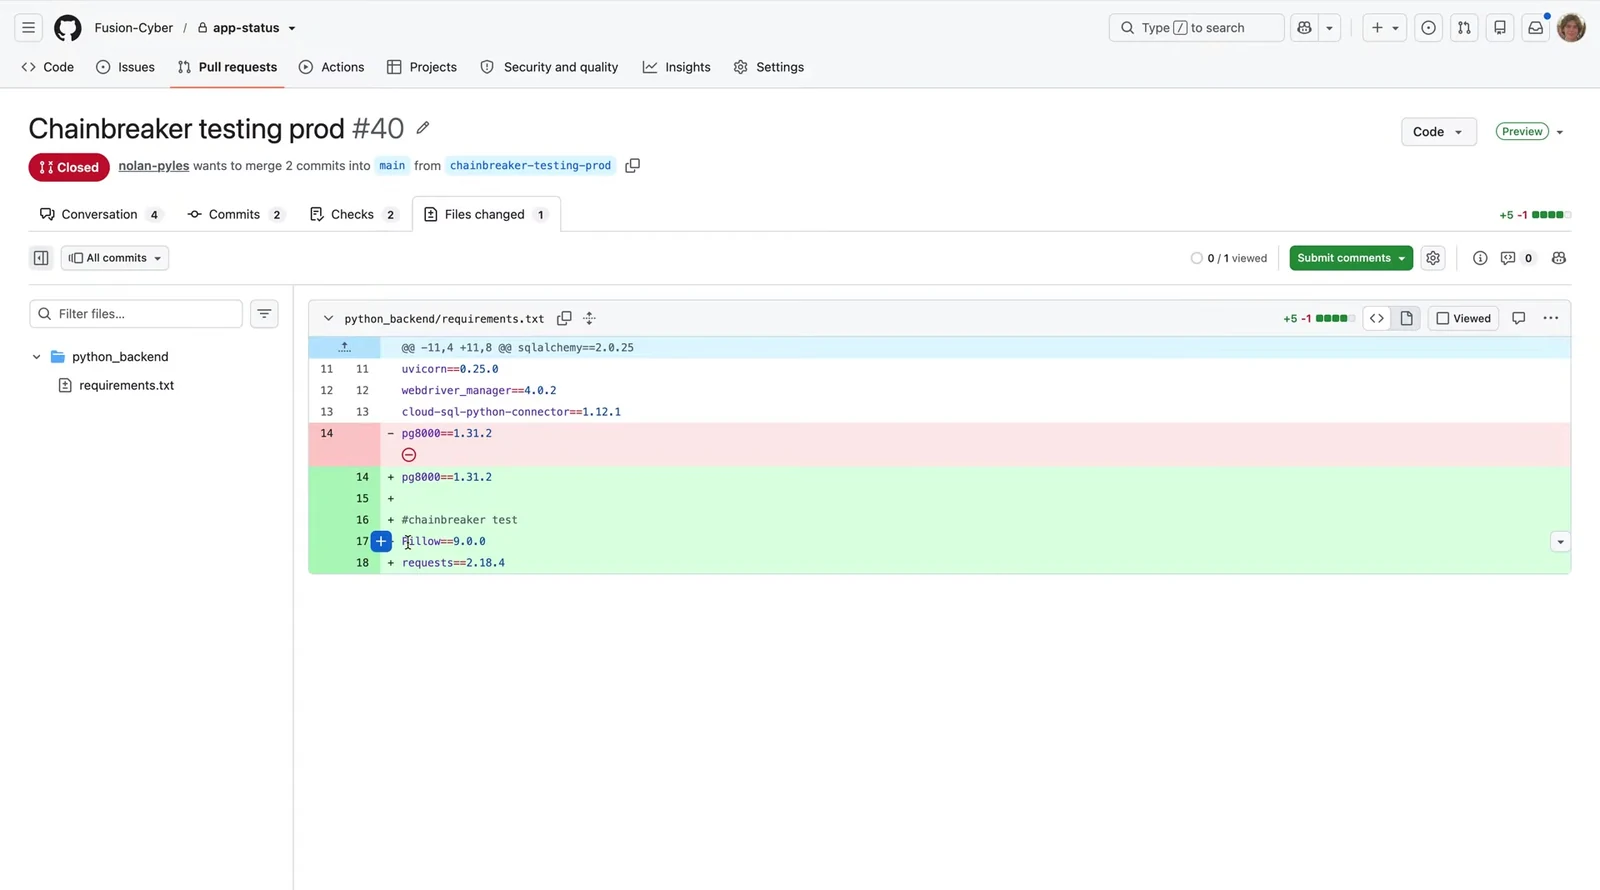Open the Files changed tab
The height and width of the screenshot is (890, 1600).
click(486, 214)
